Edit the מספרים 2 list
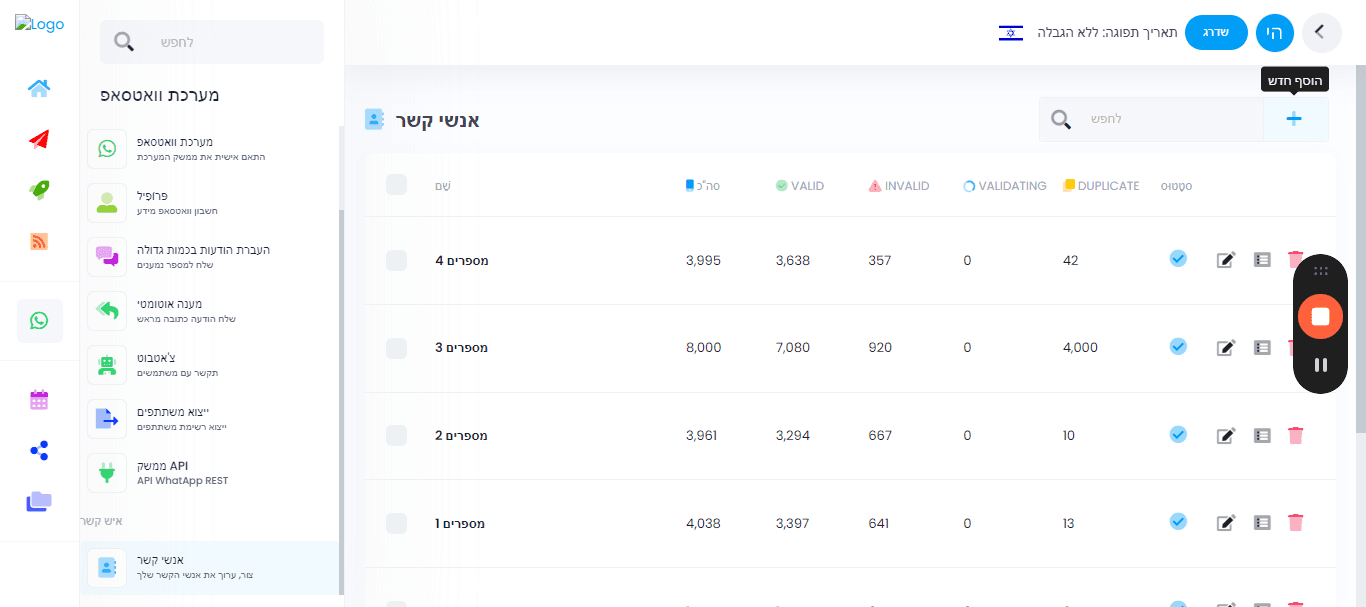This screenshot has width=1366, height=607. 1226,435
